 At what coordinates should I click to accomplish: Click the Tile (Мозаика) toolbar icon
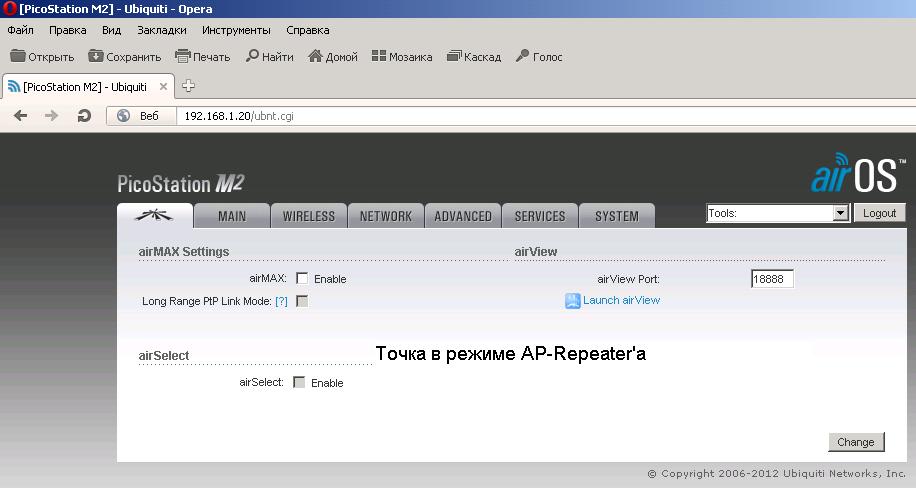click(x=379, y=56)
